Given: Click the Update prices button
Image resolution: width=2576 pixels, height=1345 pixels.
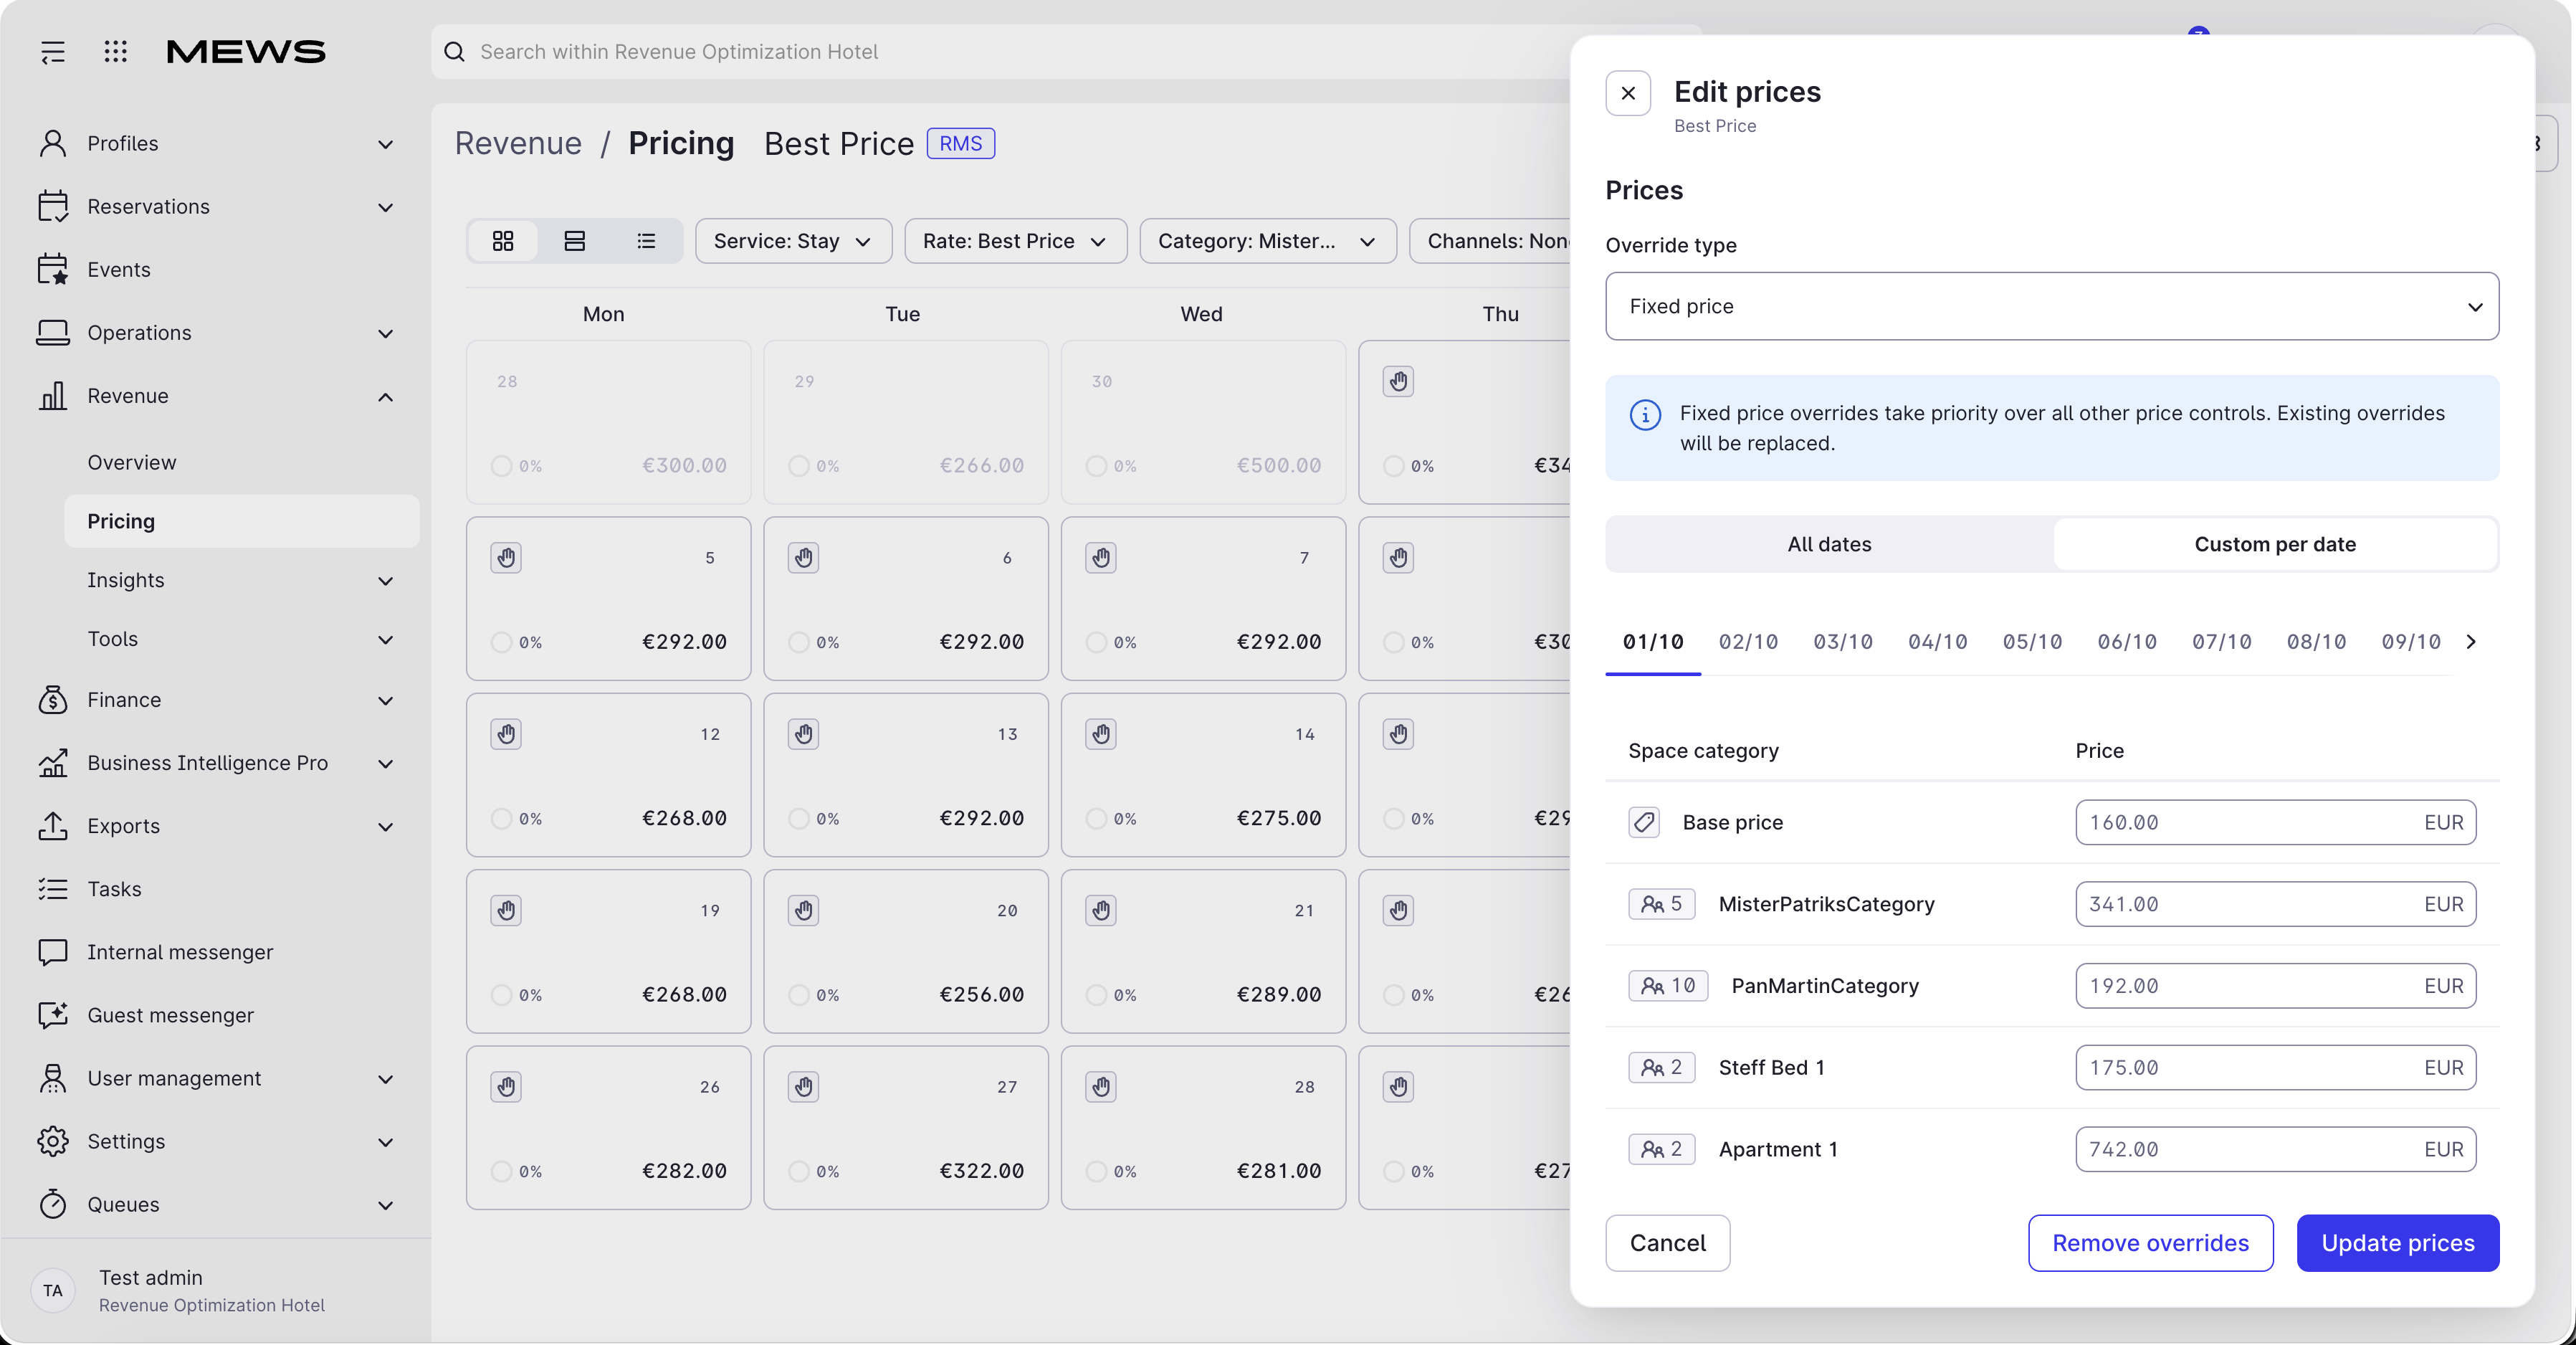Looking at the screenshot, I should point(2397,1243).
